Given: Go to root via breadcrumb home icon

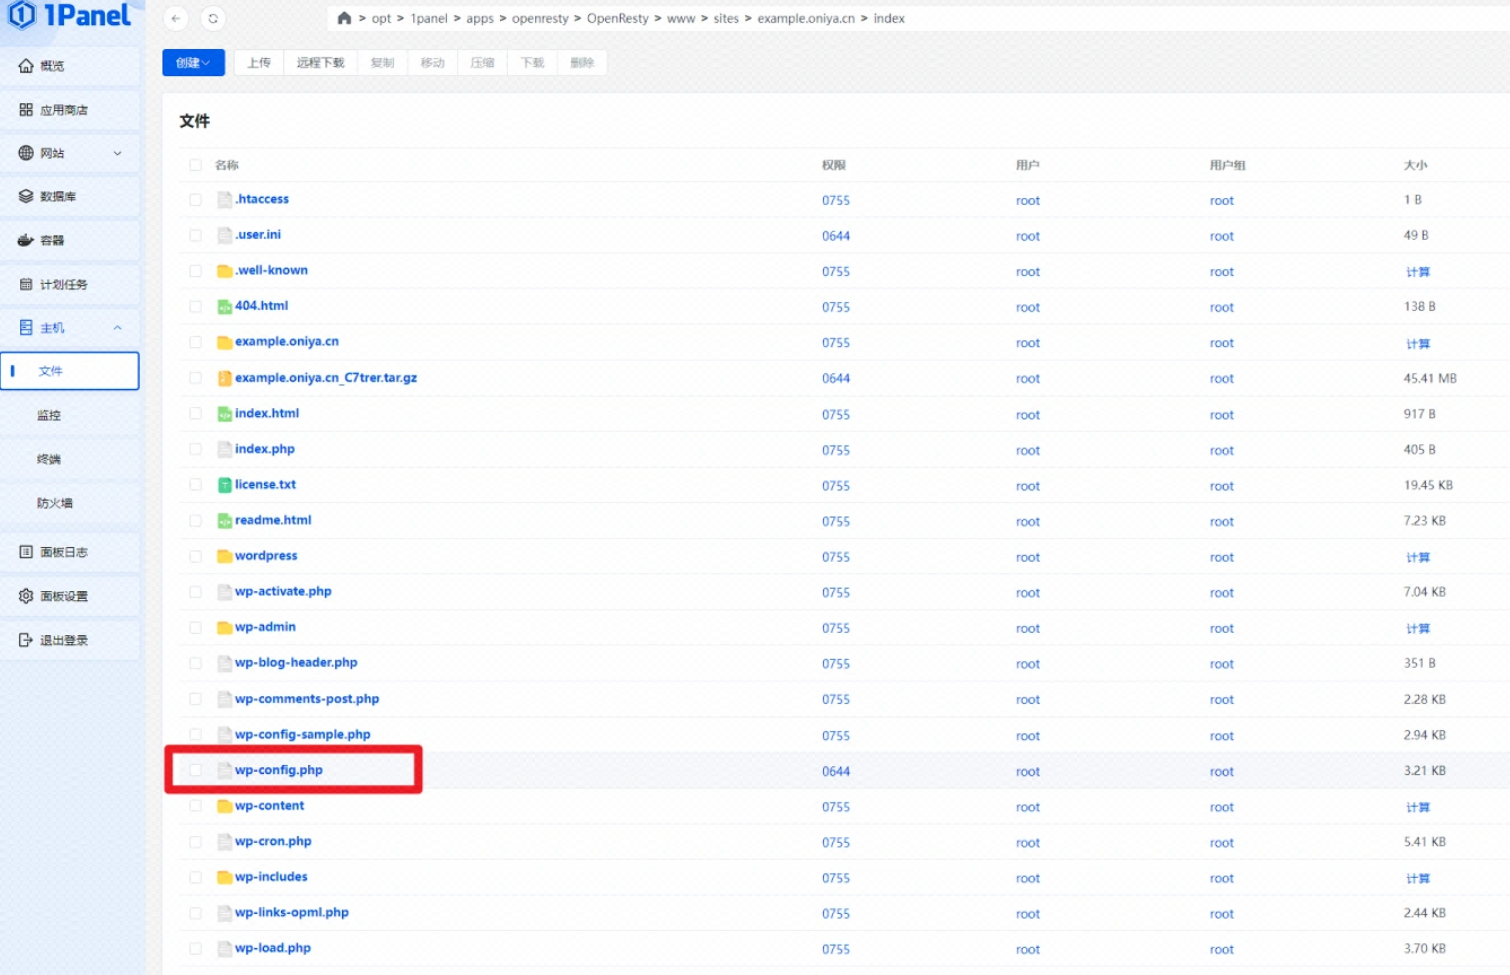Looking at the screenshot, I should click(x=344, y=18).
